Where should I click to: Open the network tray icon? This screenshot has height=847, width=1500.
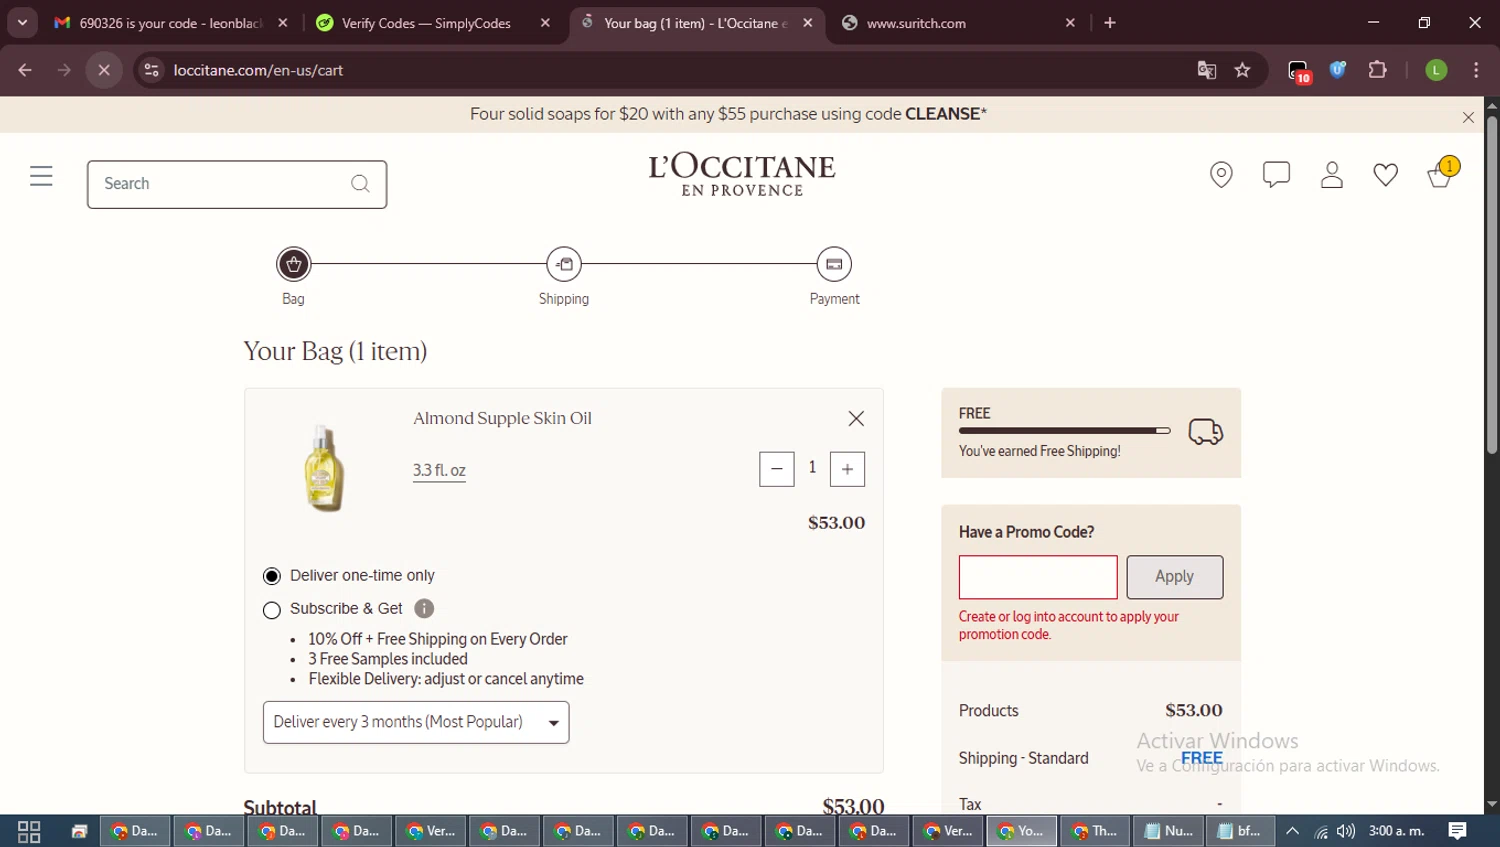pyautogui.click(x=1321, y=832)
